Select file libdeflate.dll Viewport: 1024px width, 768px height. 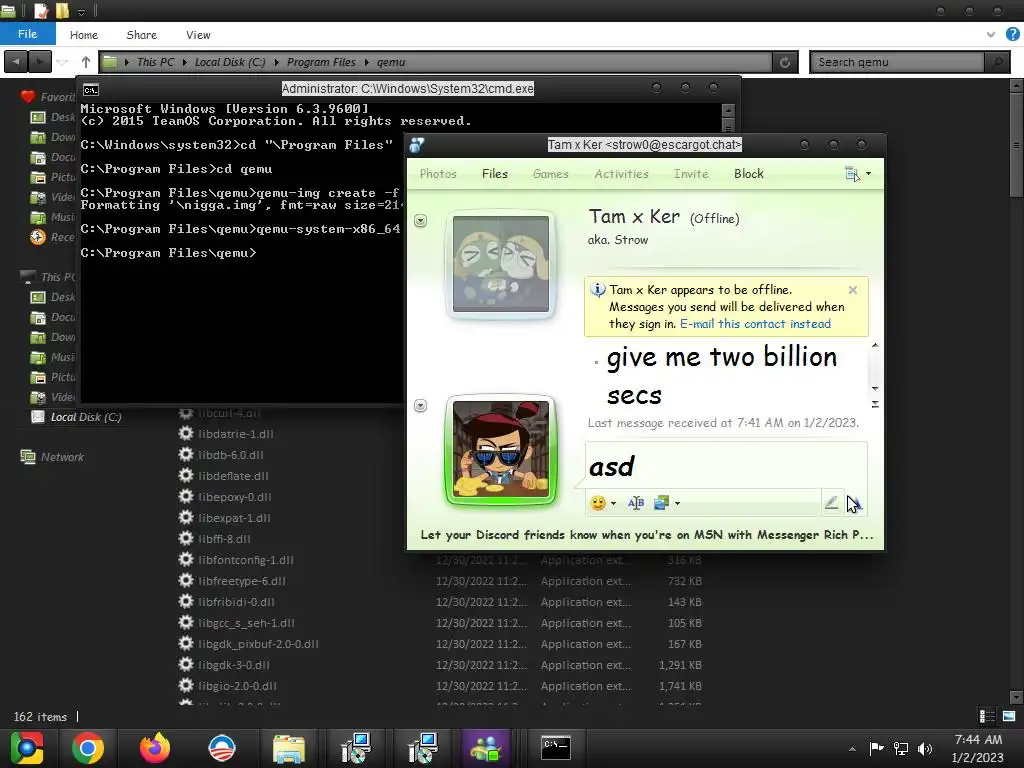click(x=233, y=476)
